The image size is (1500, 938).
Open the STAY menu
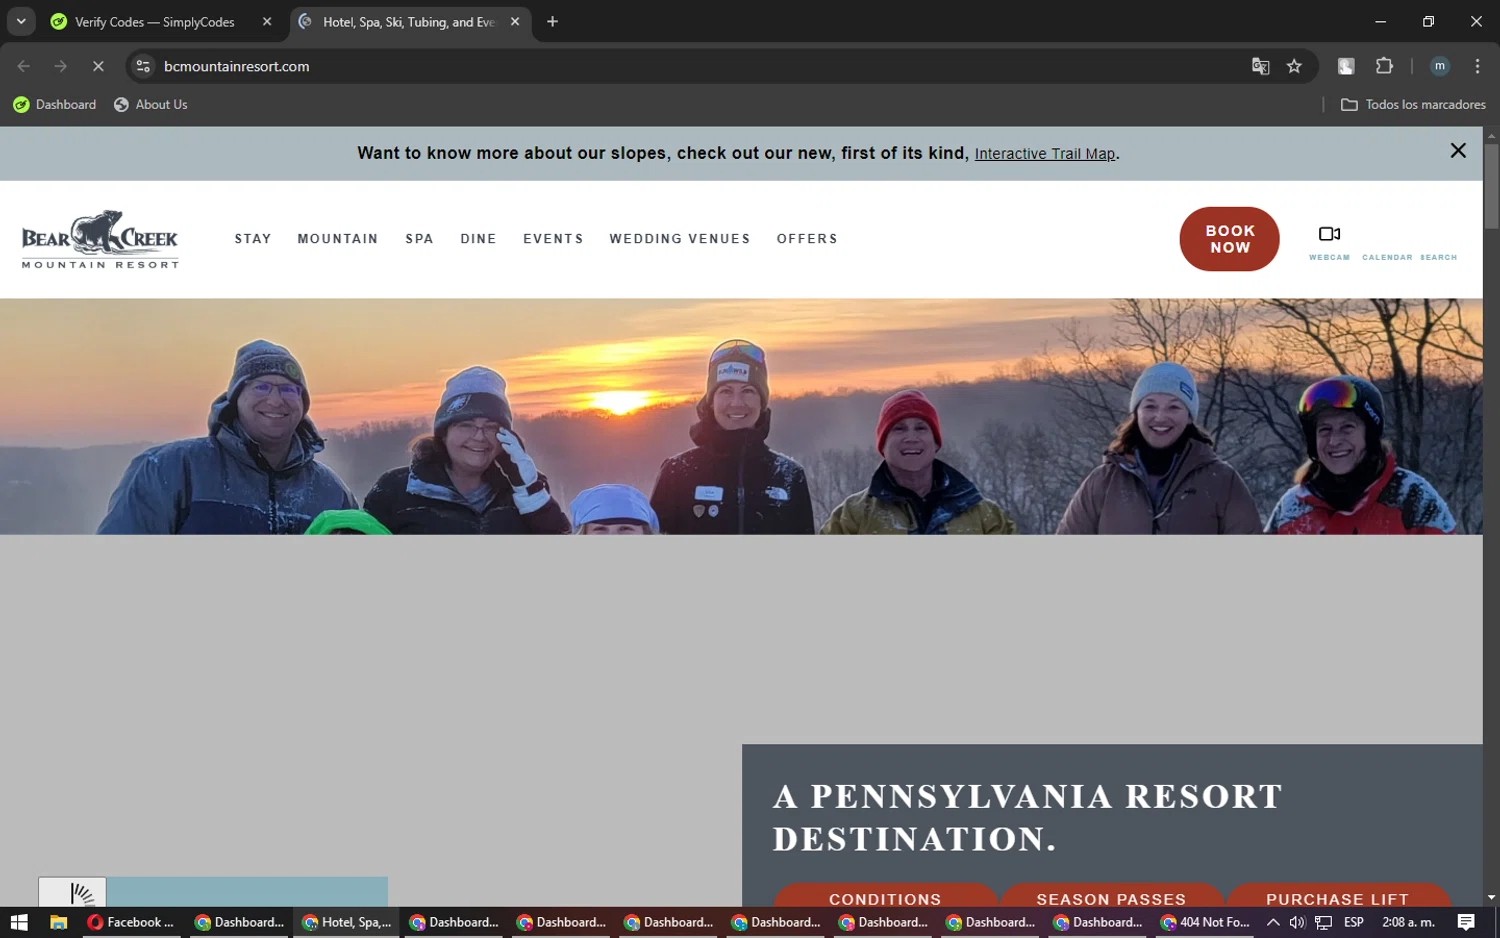tap(253, 239)
